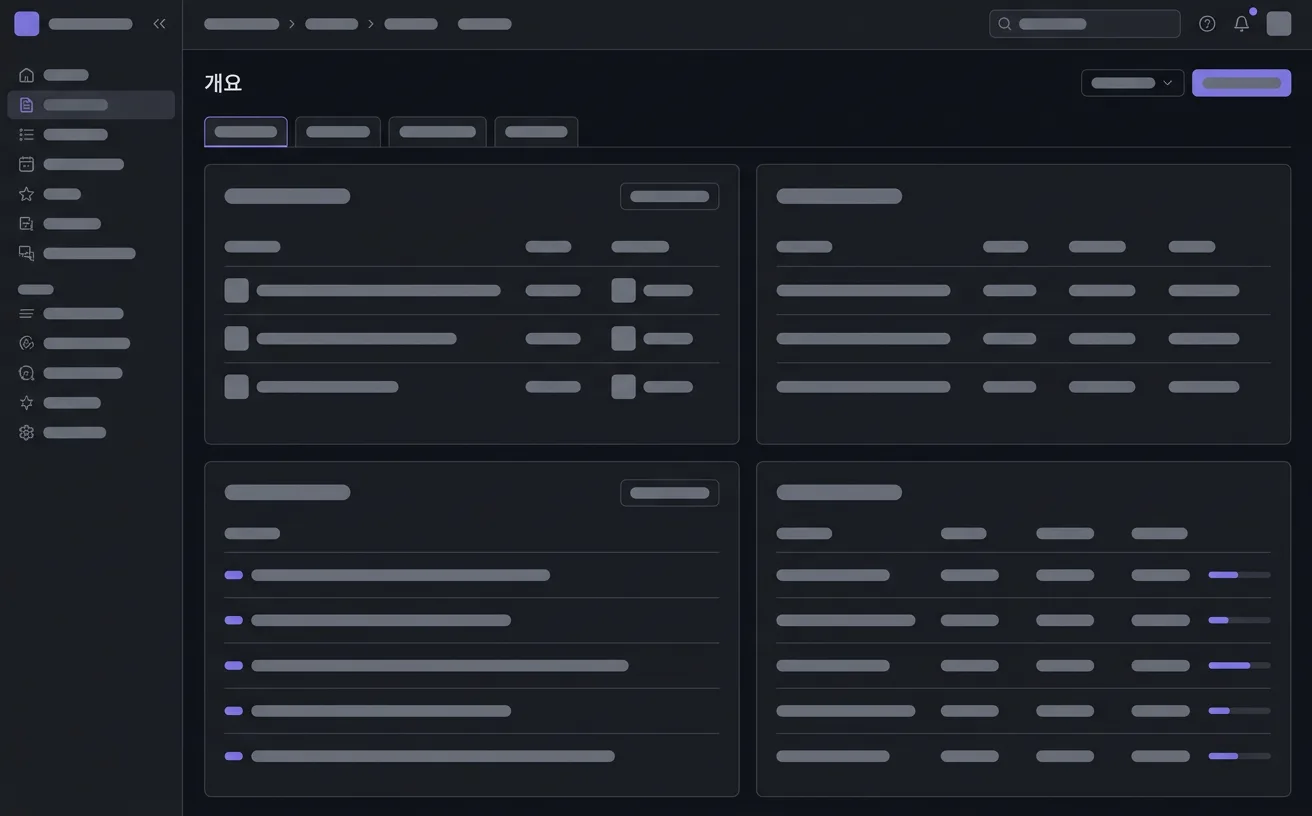Open the home icon in the sidebar
This screenshot has width=1312, height=816.
tap(26, 75)
